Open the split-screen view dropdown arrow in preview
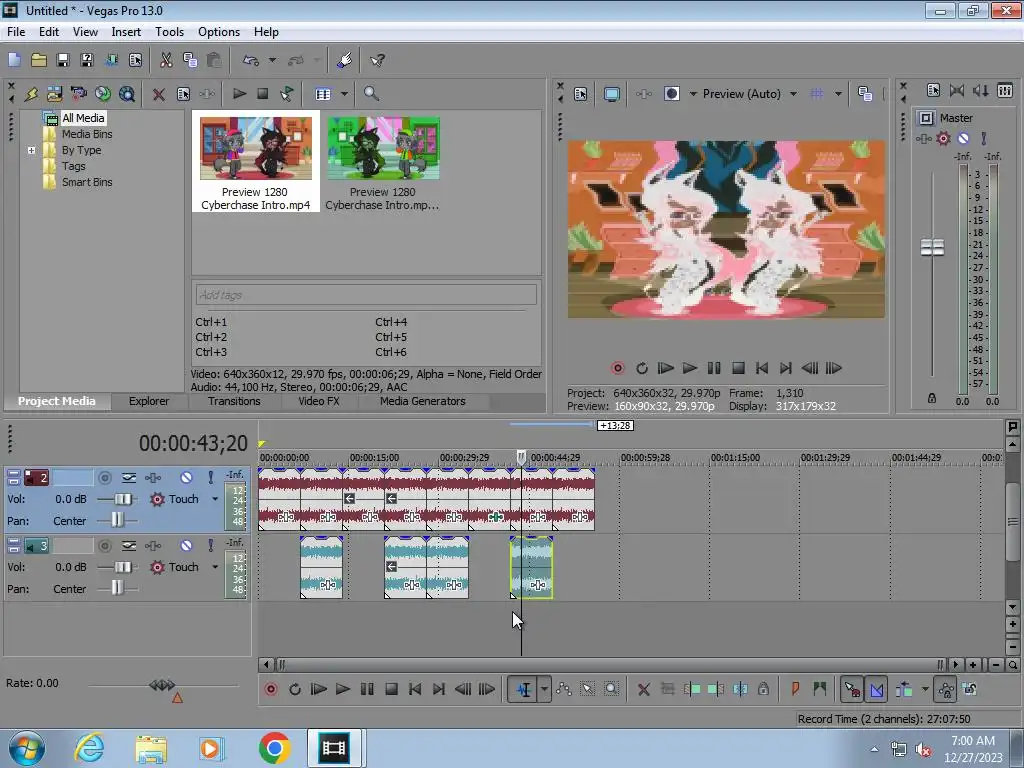Viewport: 1024px width, 768px height. 693,94
